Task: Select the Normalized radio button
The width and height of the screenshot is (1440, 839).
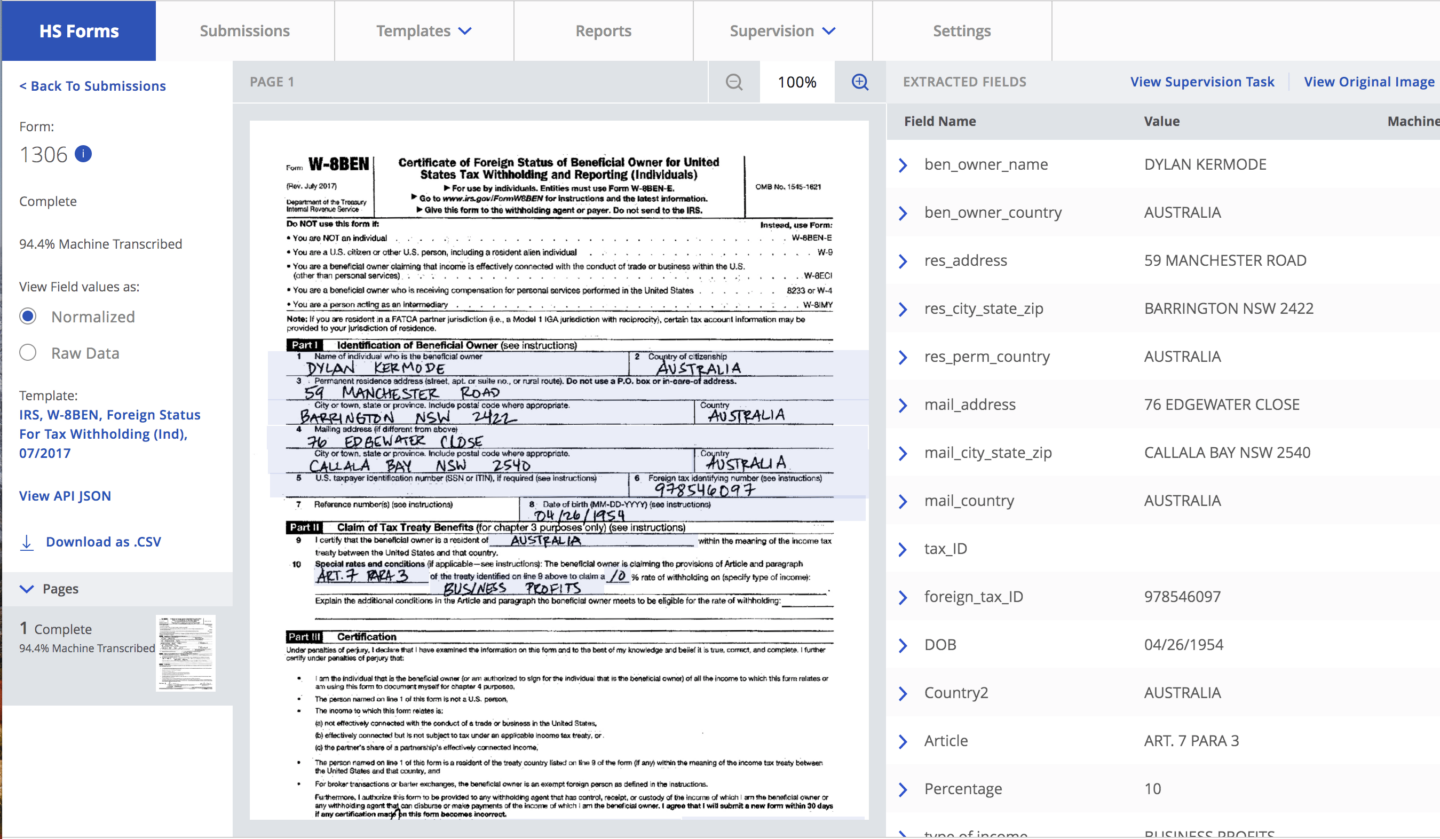Action: pyautogui.click(x=28, y=316)
